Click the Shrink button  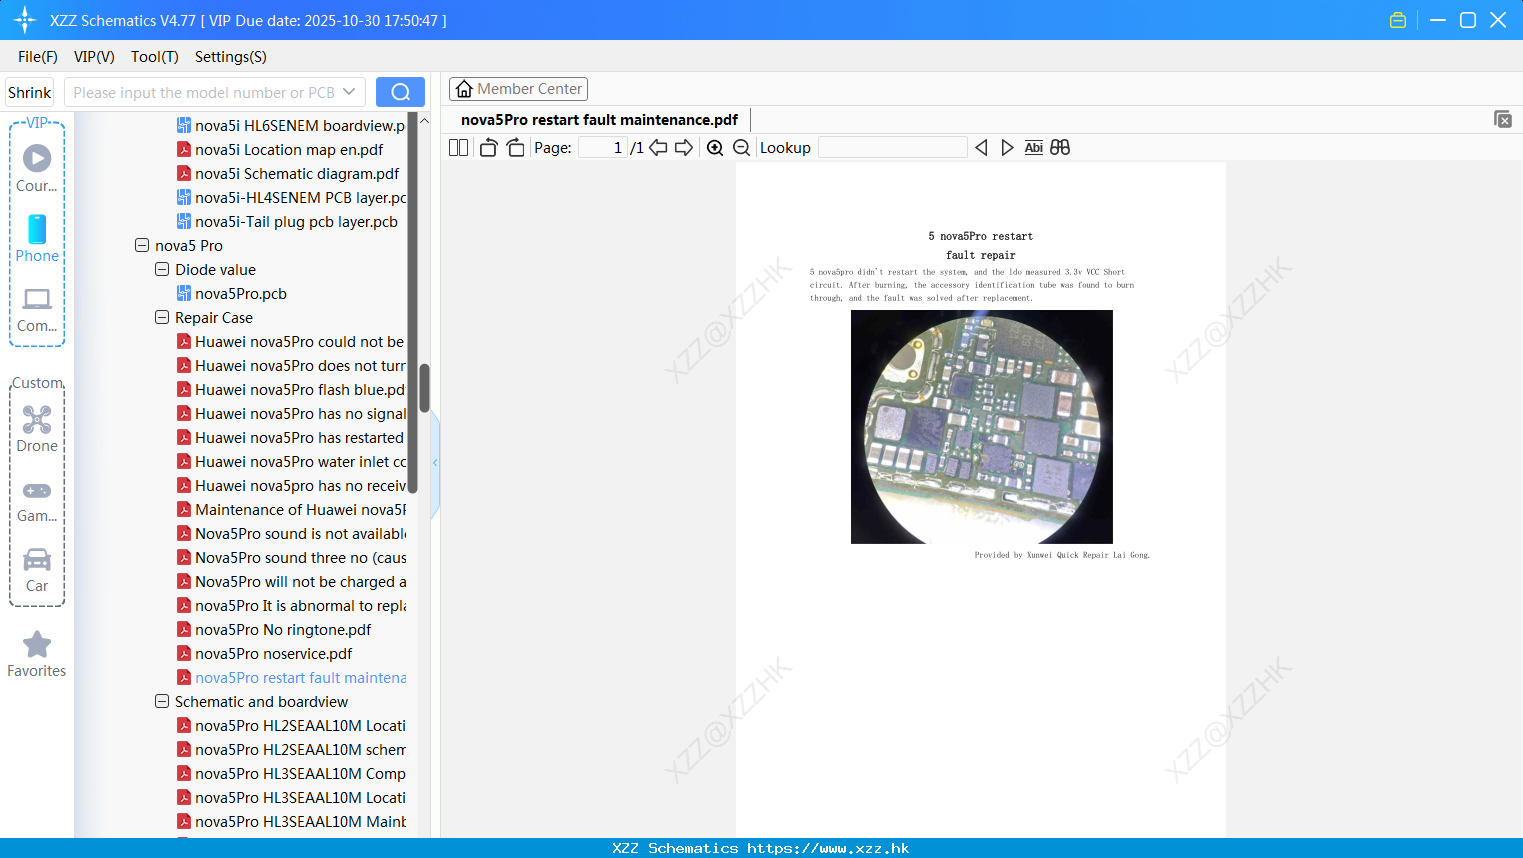pyautogui.click(x=29, y=92)
